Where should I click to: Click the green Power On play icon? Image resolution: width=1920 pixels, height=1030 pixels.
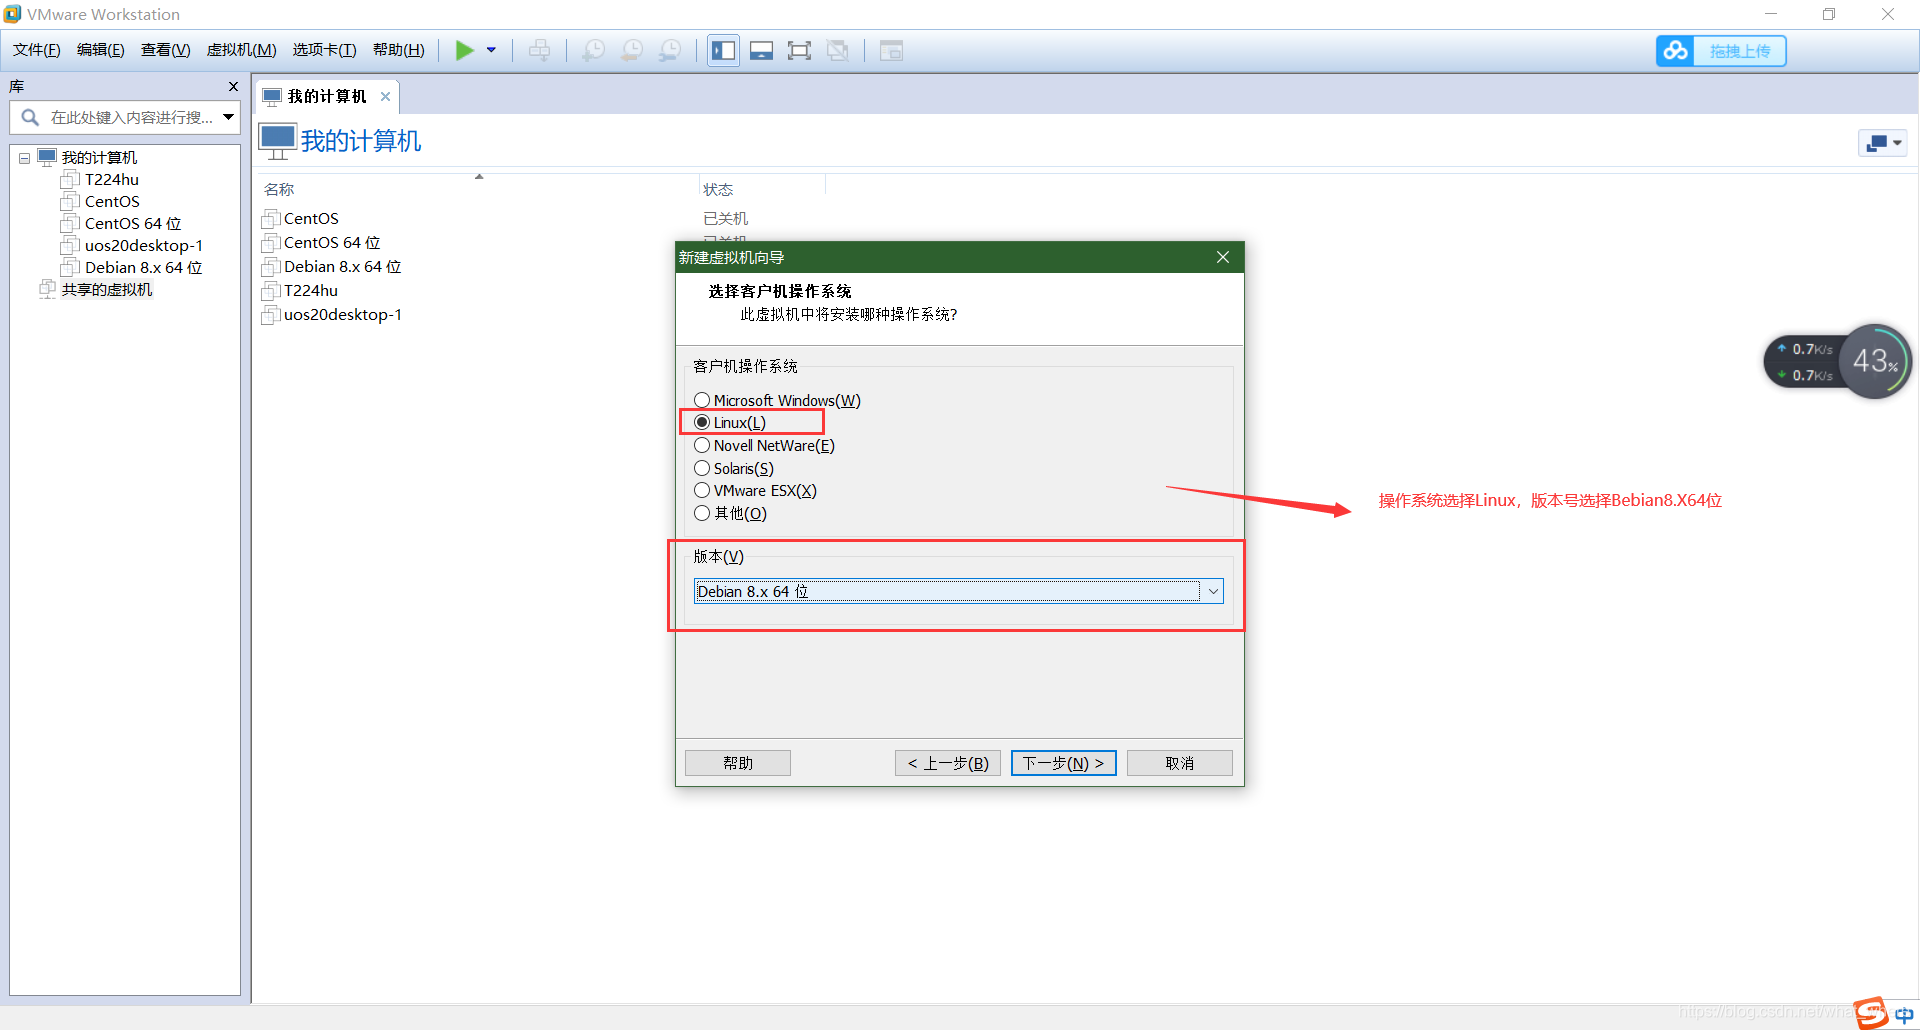pos(464,50)
